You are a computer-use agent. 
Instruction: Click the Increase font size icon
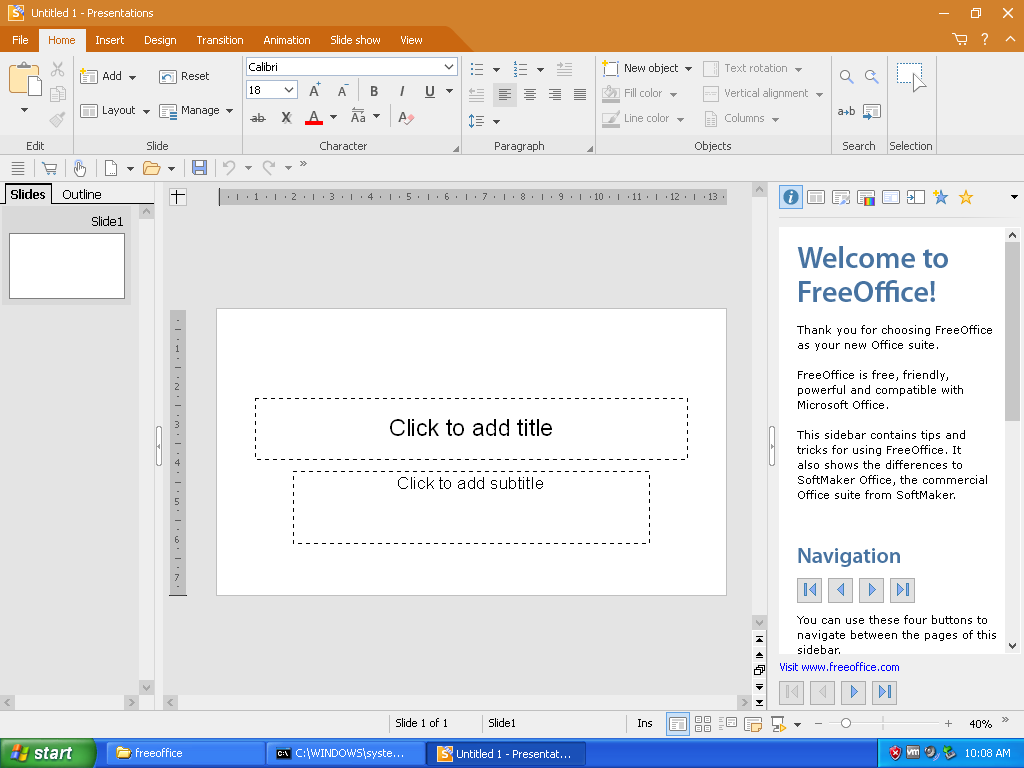[x=315, y=91]
